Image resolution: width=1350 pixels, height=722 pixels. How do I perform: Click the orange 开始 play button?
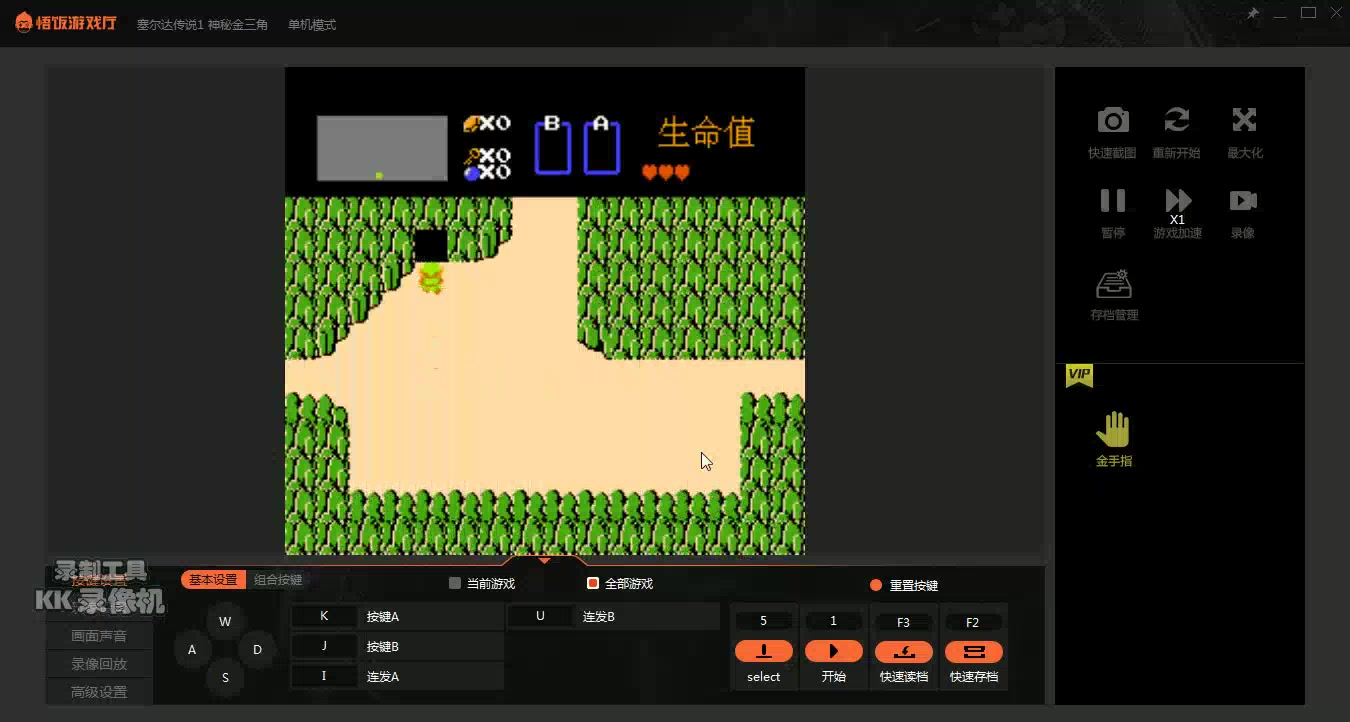[x=834, y=651]
